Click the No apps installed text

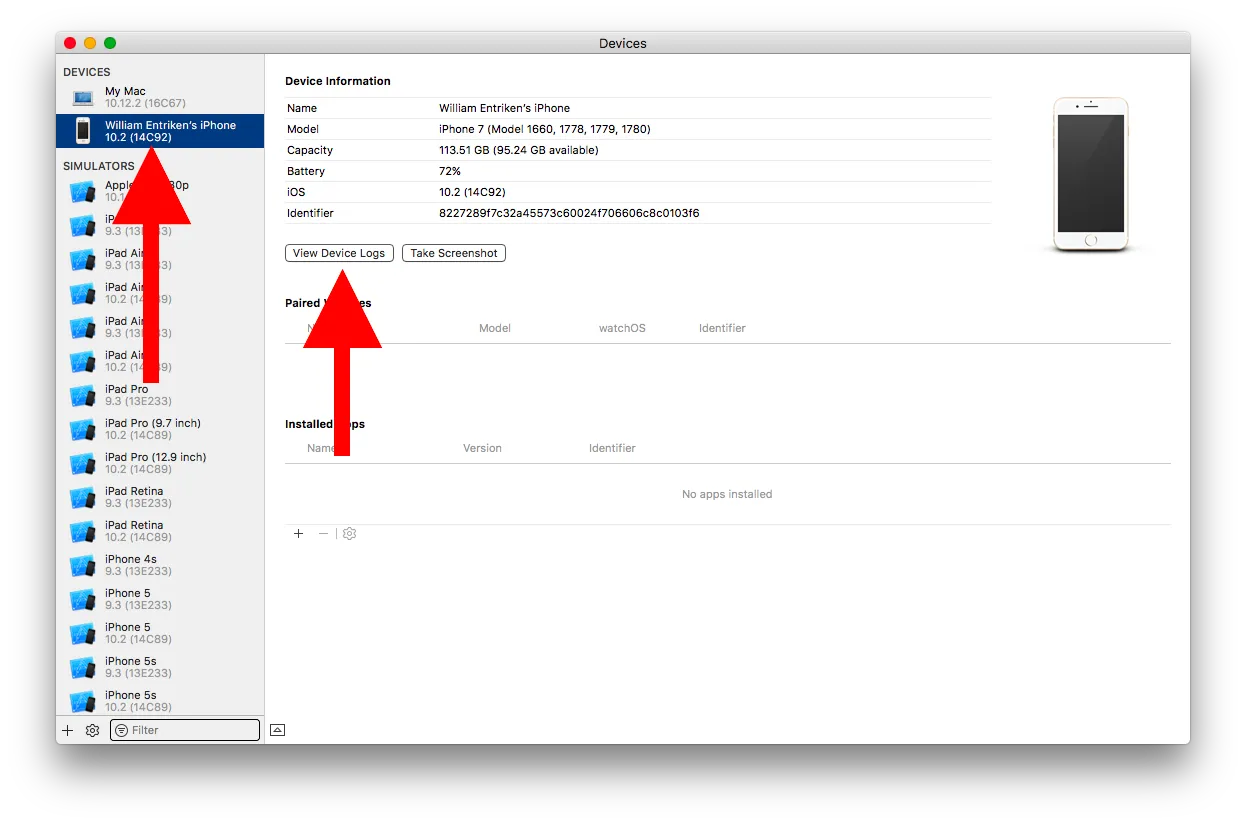point(727,494)
